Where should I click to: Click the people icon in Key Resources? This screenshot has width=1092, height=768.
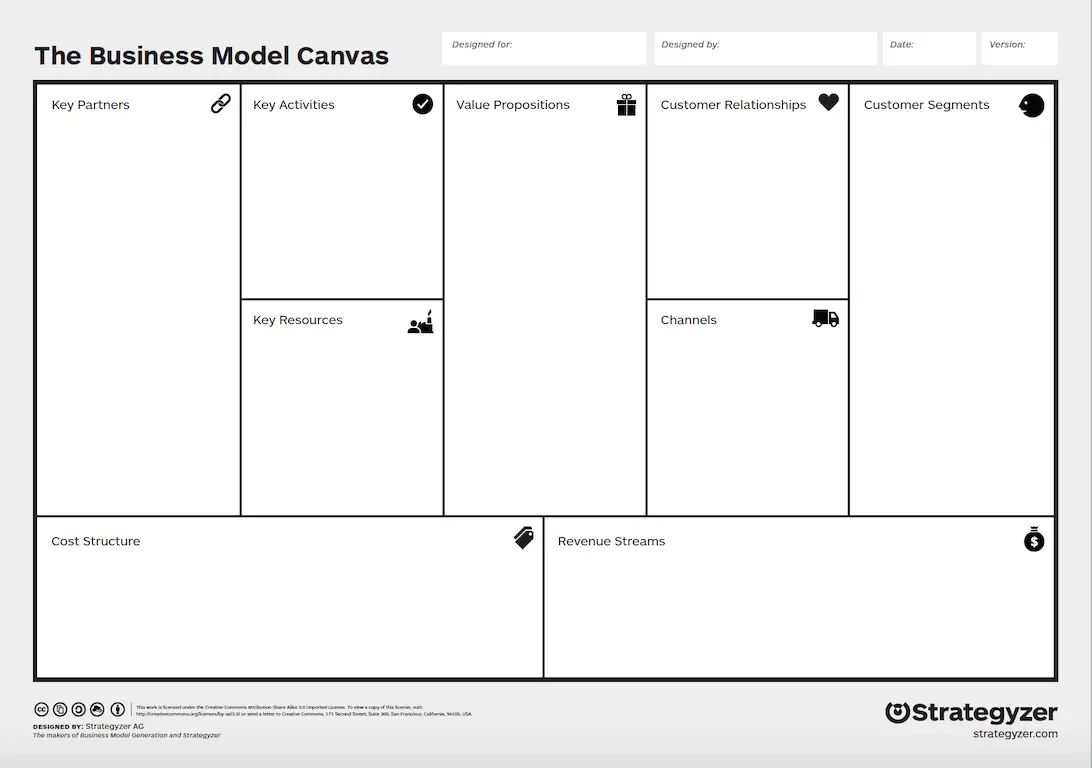(x=421, y=320)
